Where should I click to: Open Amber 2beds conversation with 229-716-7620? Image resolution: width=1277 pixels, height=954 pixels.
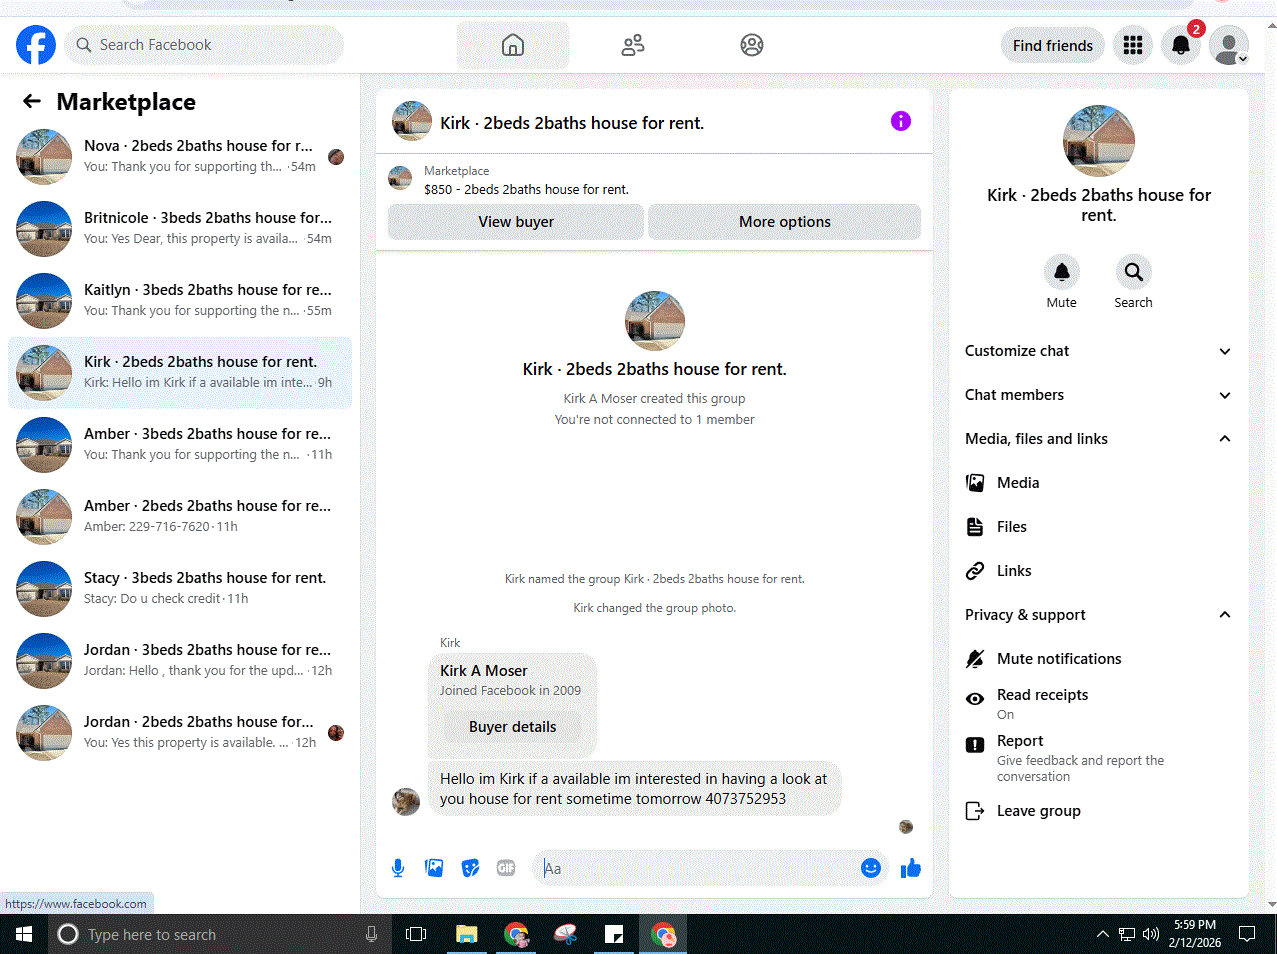point(180,516)
